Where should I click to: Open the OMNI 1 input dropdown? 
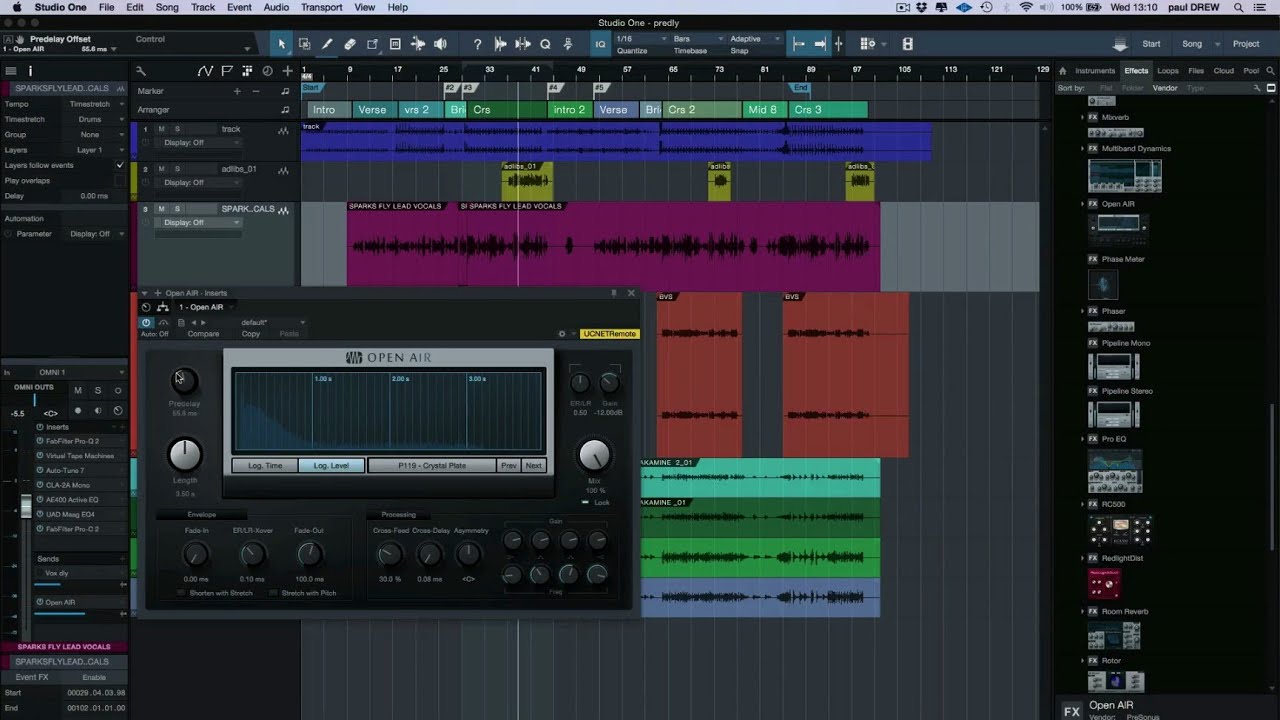pos(80,372)
